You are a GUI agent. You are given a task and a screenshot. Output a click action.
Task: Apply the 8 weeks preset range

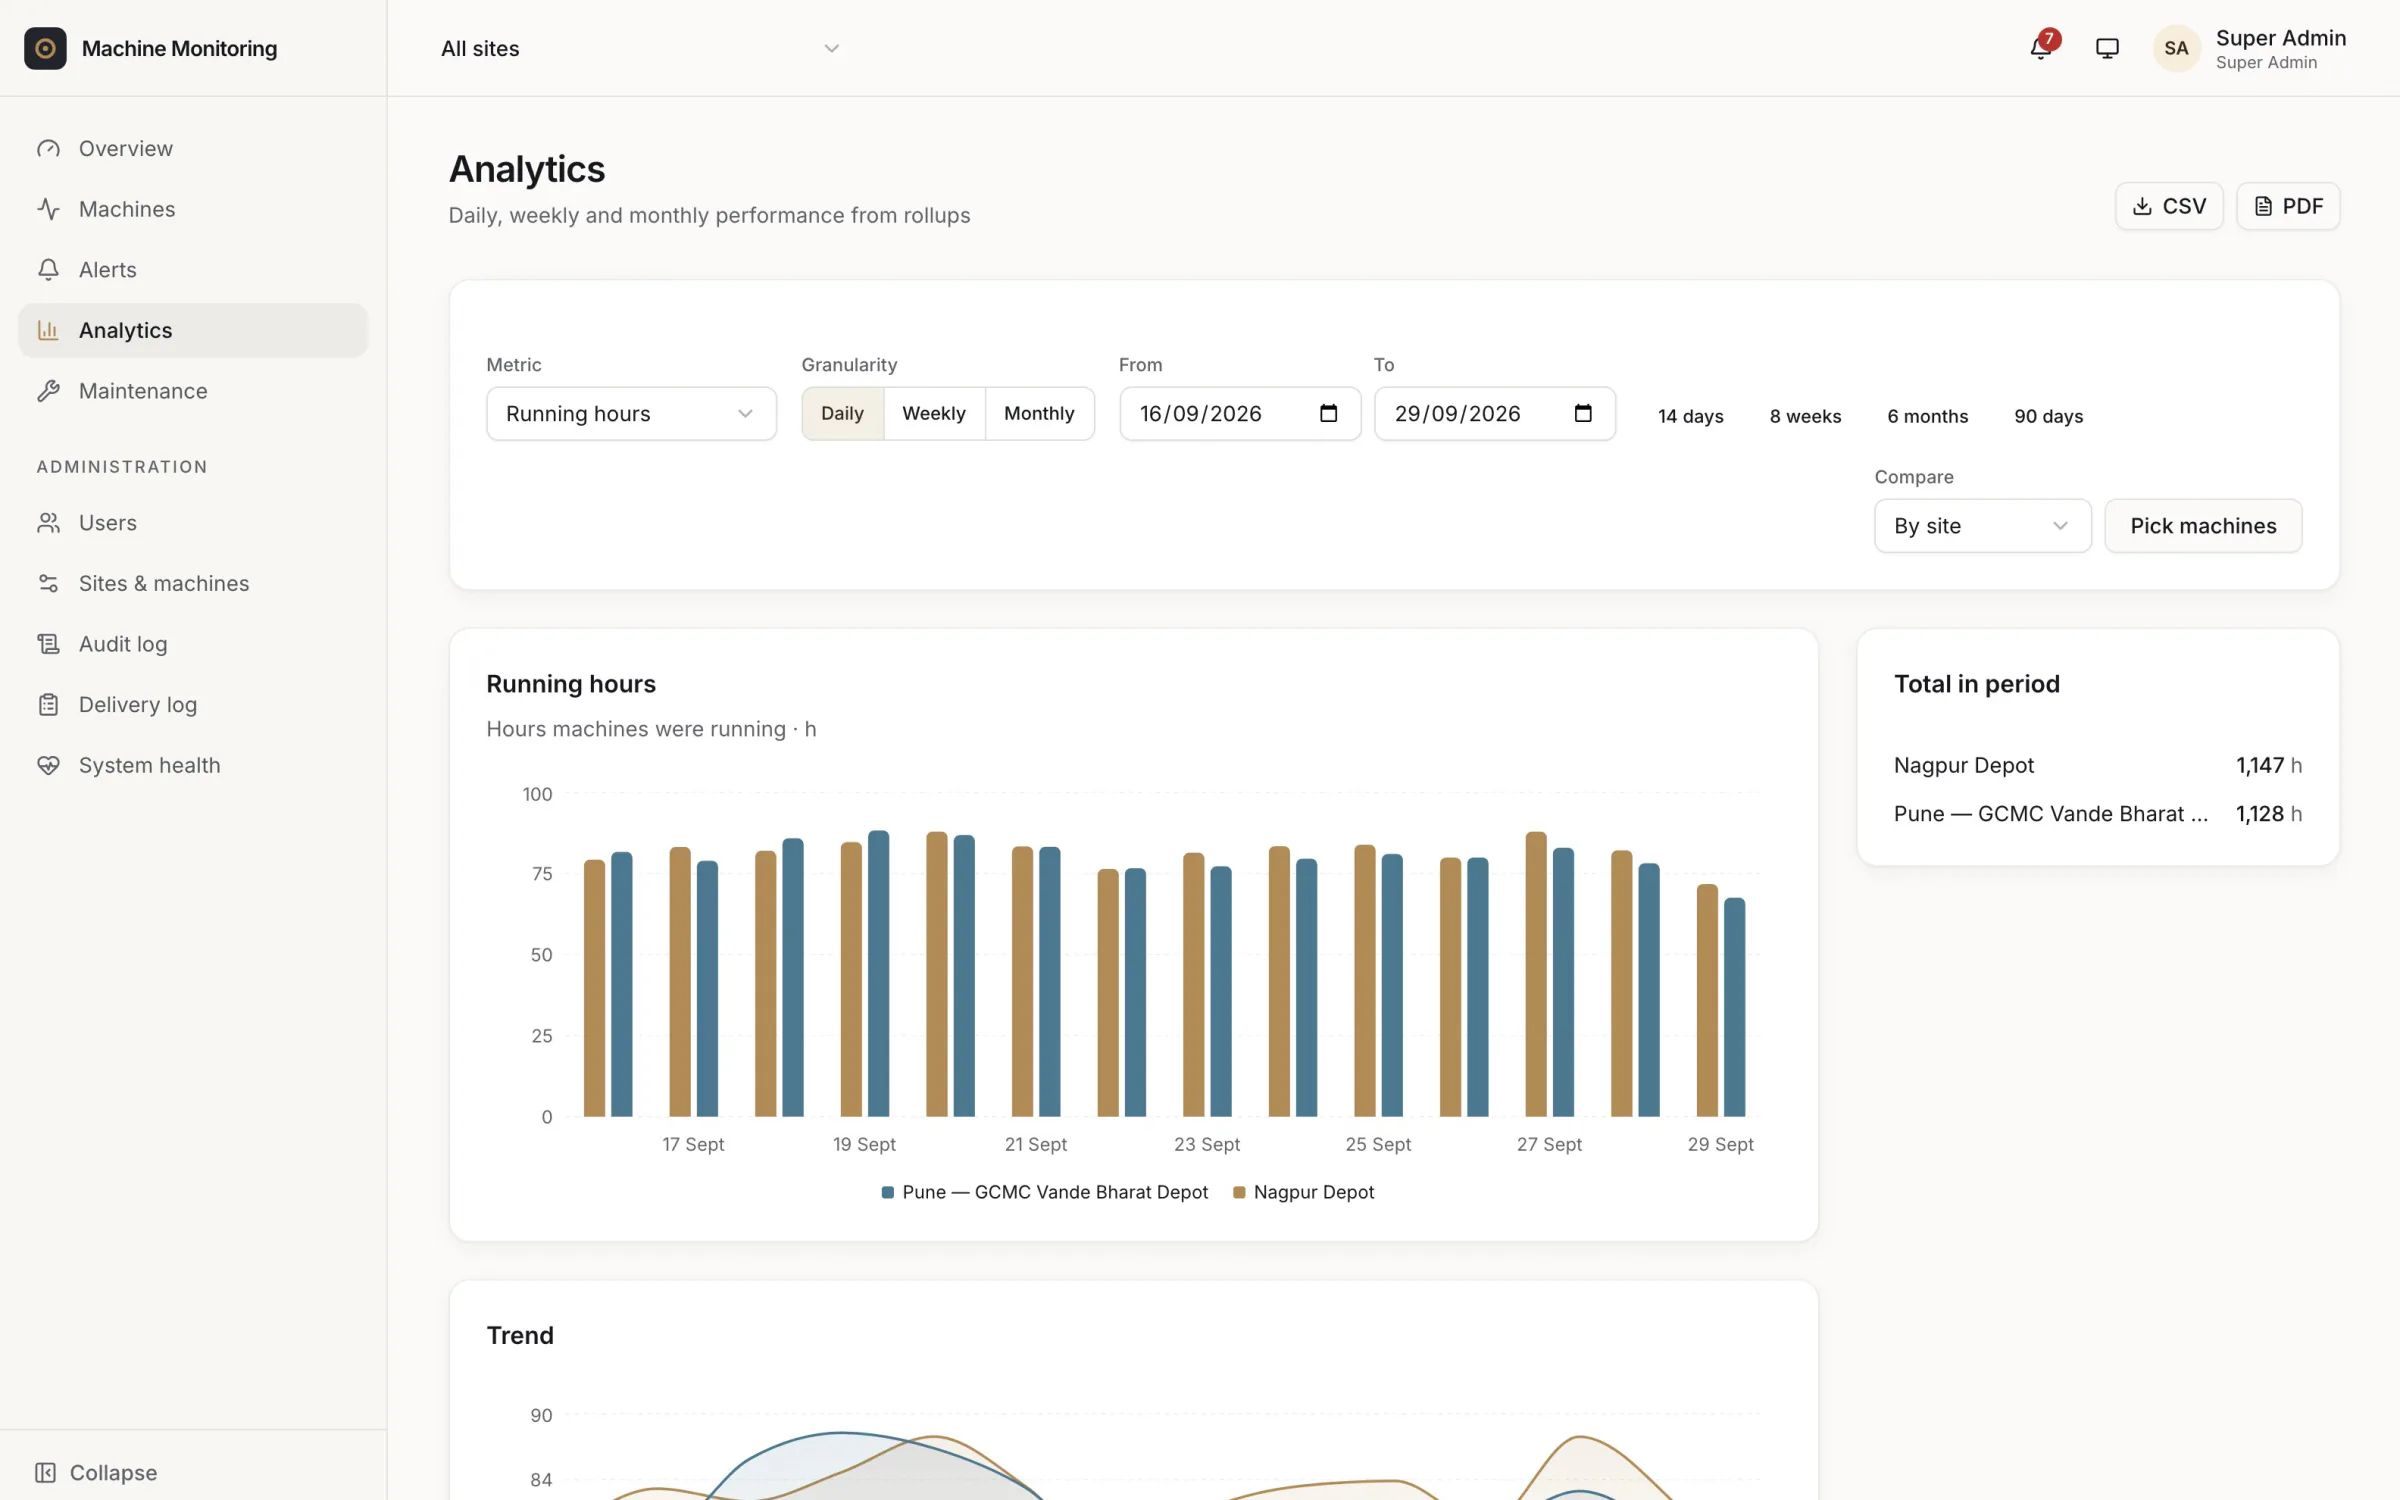point(1805,416)
